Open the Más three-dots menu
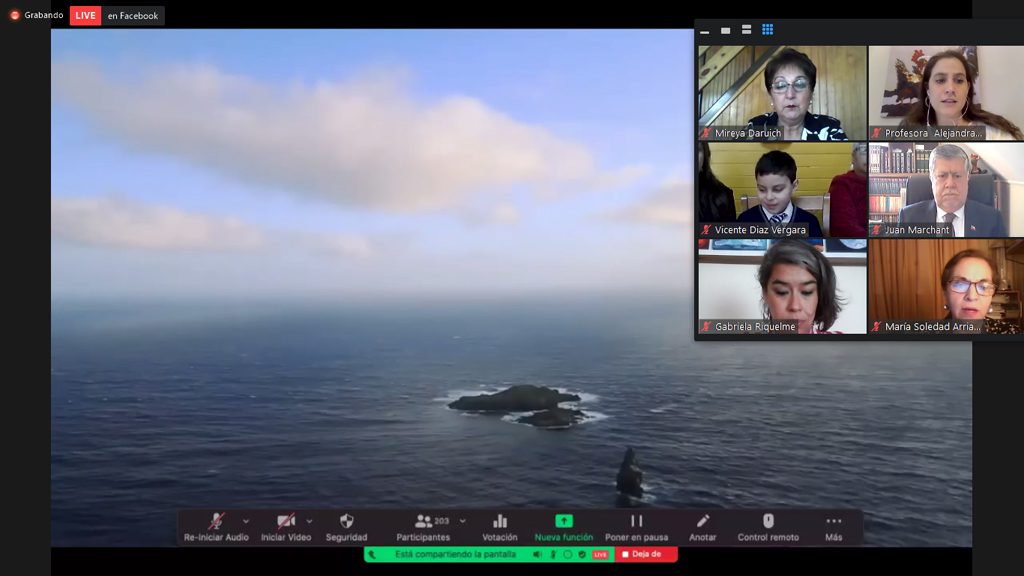Image resolution: width=1024 pixels, height=576 pixels. 833,522
